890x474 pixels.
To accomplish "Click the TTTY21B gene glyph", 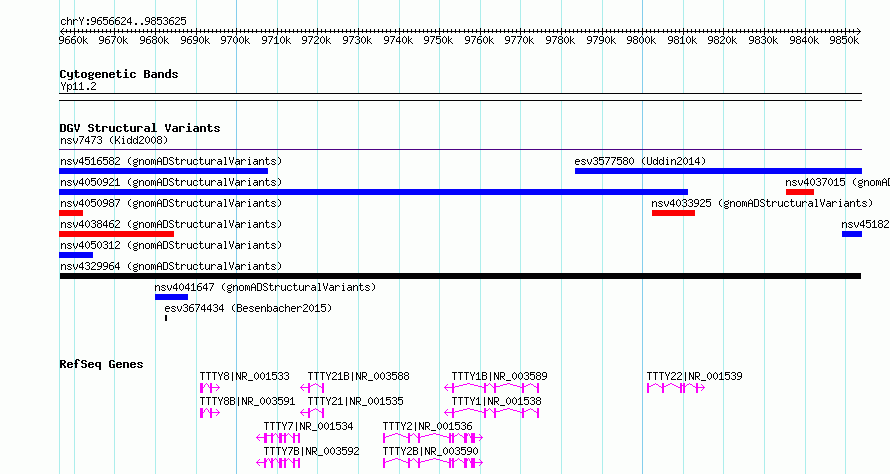I will coord(312,388).
